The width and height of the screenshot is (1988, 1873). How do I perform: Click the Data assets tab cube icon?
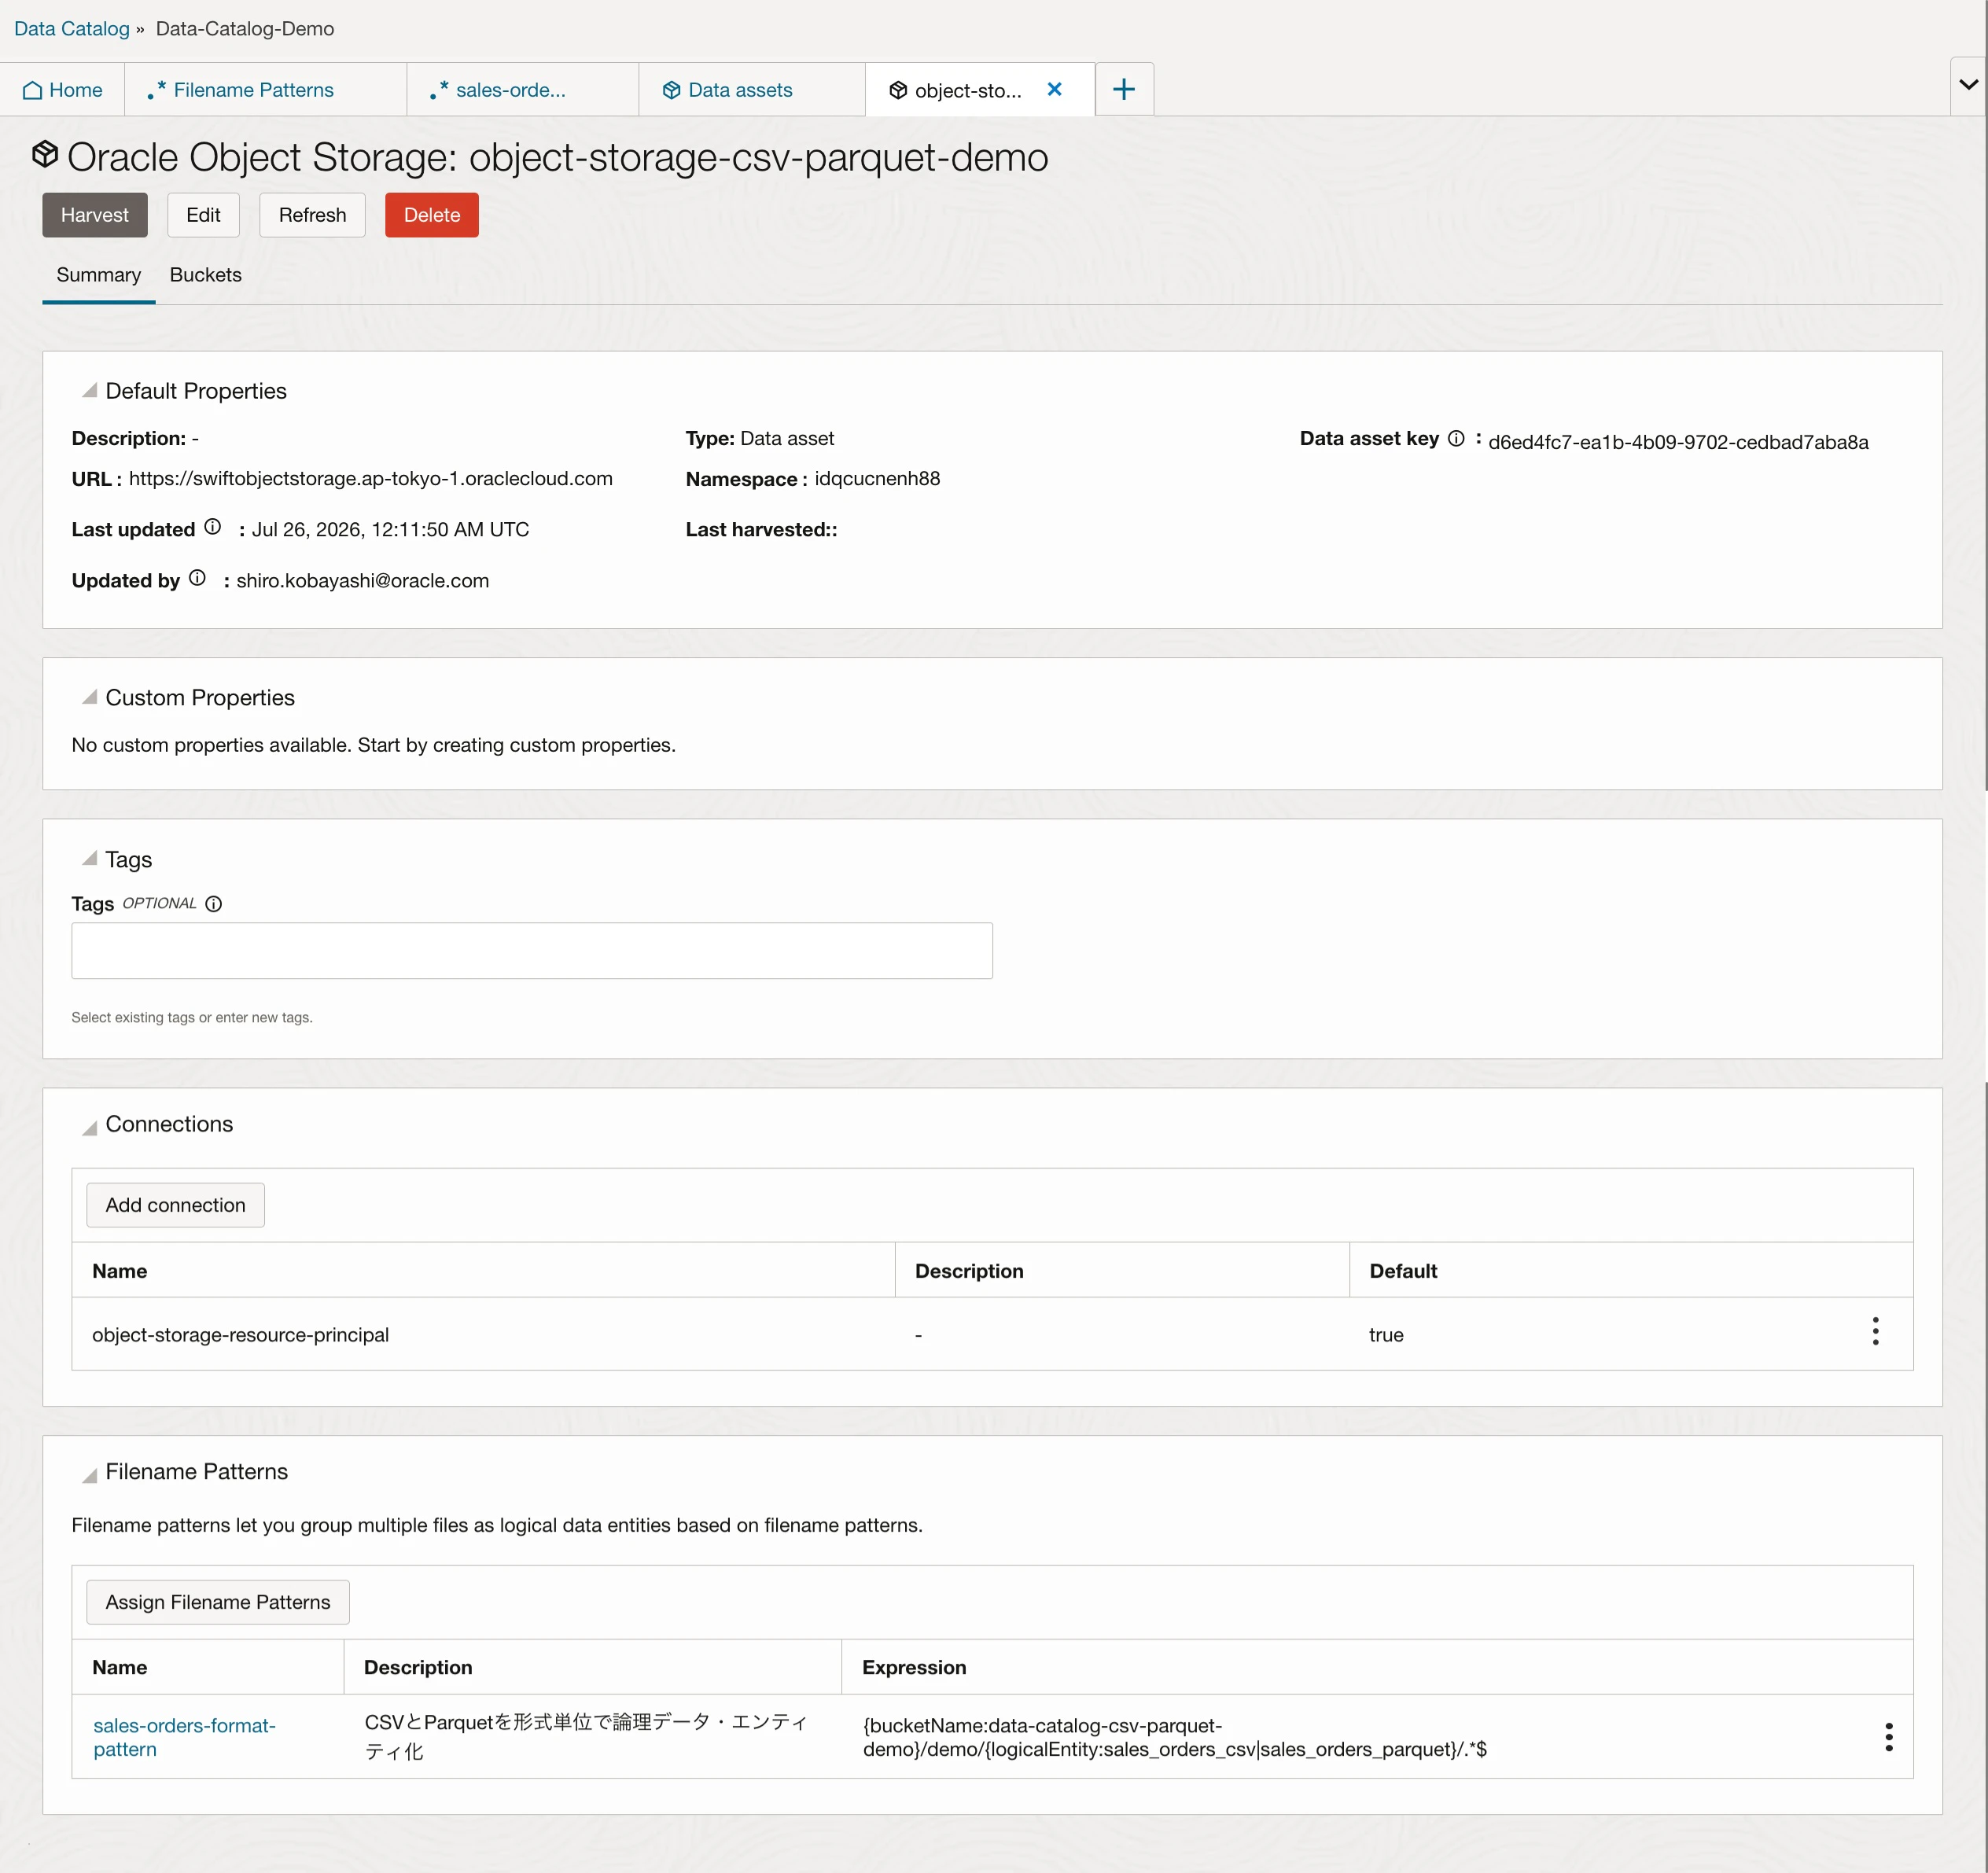671,90
